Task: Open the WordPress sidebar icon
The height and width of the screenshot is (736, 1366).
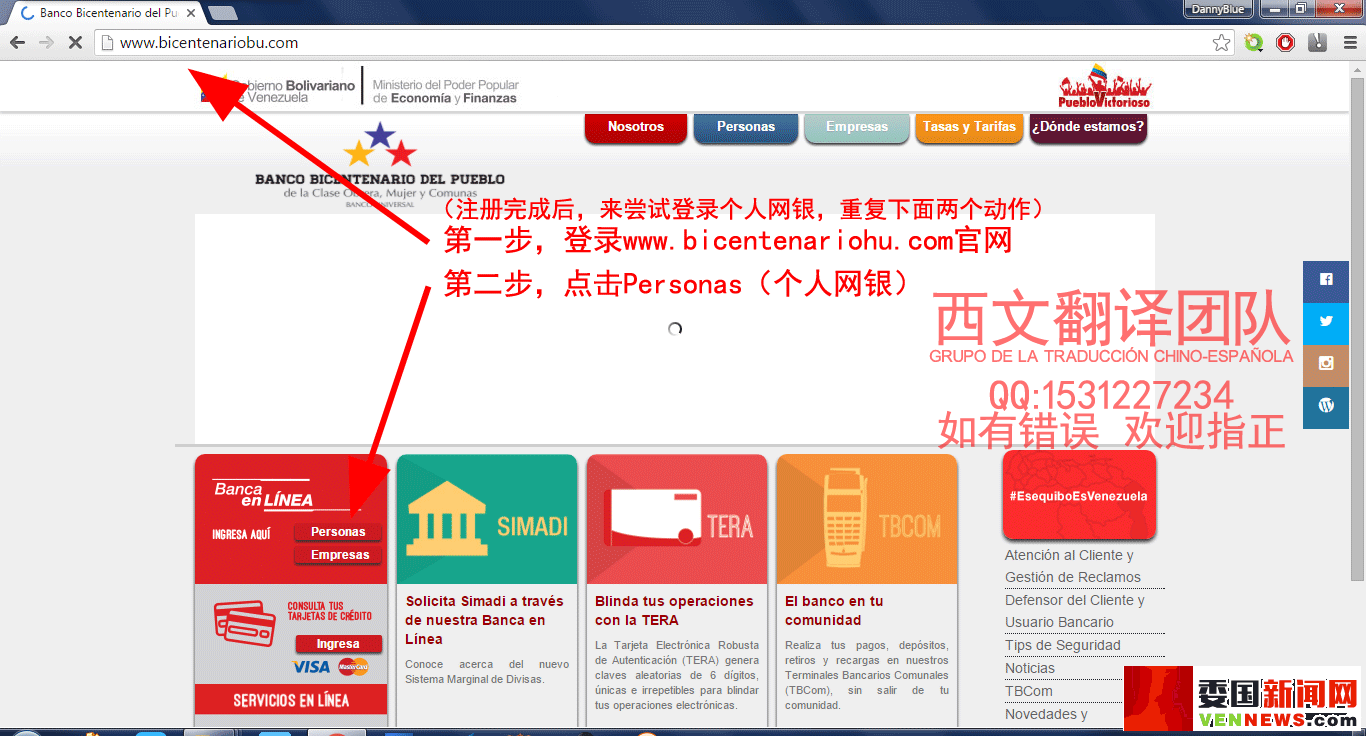Action: click(1326, 406)
